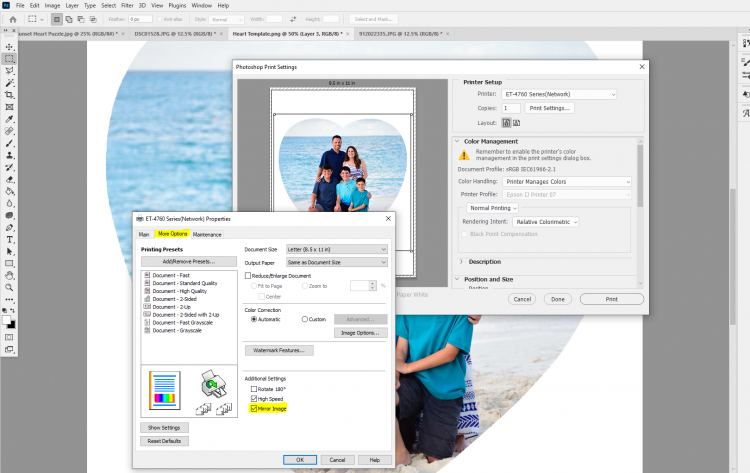Select the Type tool
This screenshot has height=473, width=750.
click(9, 240)
